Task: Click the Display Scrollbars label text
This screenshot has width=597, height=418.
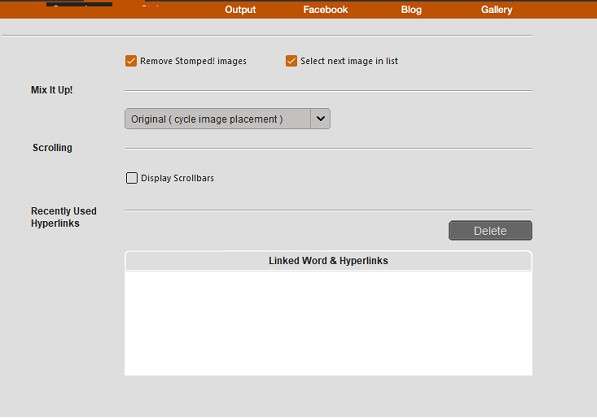Action: [x=177, y=178]
